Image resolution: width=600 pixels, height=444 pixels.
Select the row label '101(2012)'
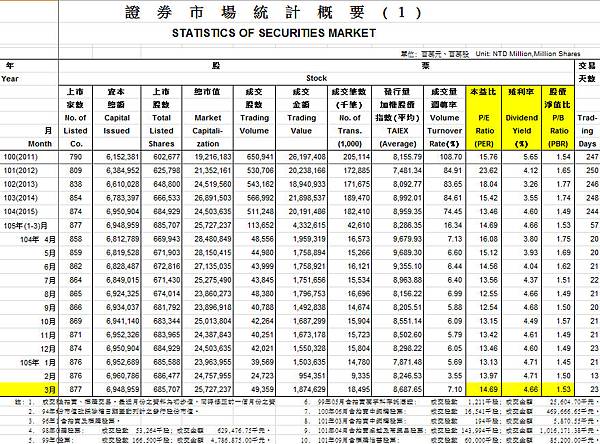[x=21, y=171]
